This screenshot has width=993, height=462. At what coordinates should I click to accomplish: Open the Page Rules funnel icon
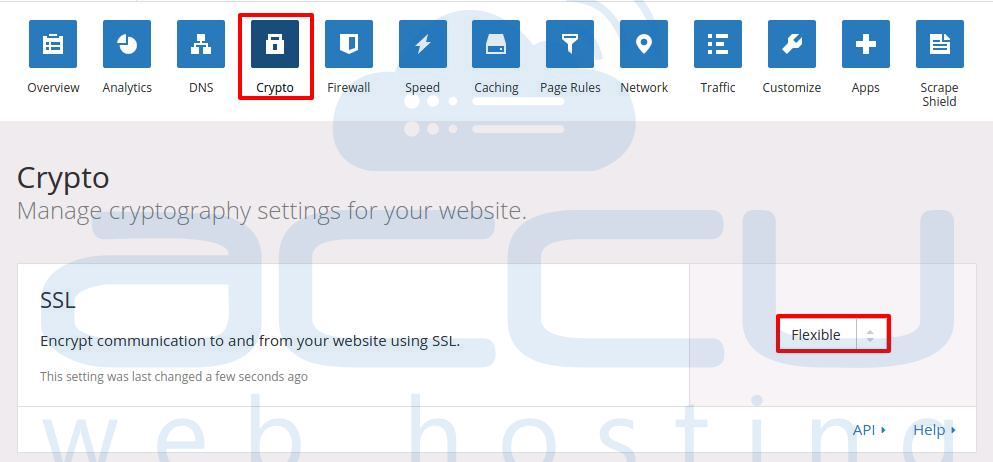click(570, 44)
